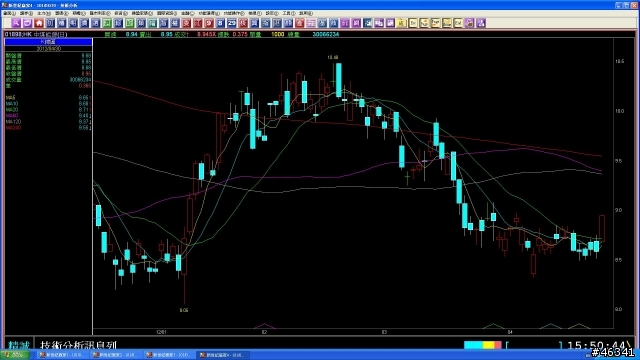Switch to the first taskbar window button
640x360 pixels.
(61, 355)
